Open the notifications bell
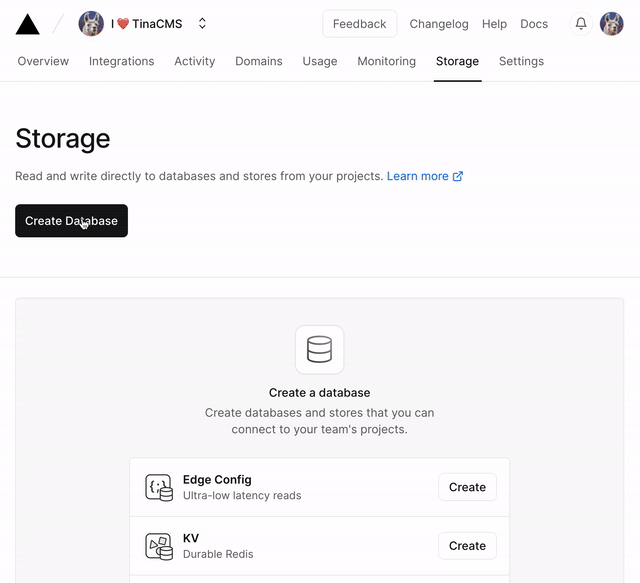This screenshot has width=640, height=583. [x=581, y=24]
